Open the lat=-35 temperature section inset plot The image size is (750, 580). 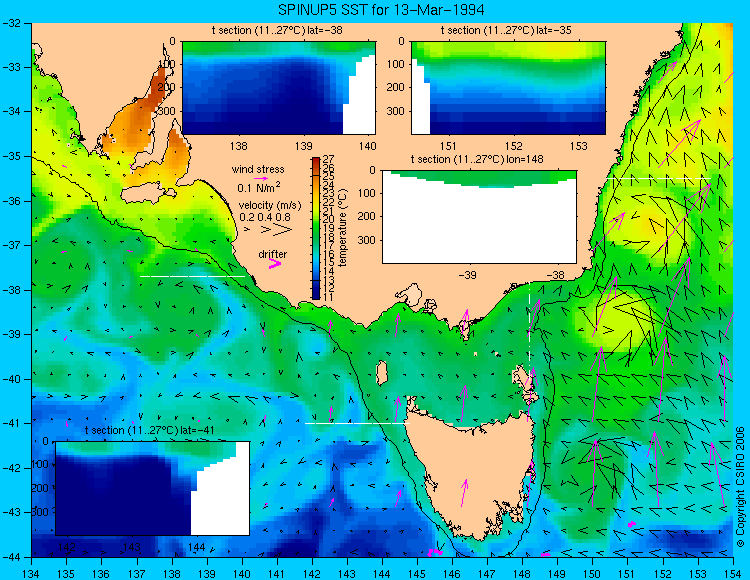coord(508,88)
